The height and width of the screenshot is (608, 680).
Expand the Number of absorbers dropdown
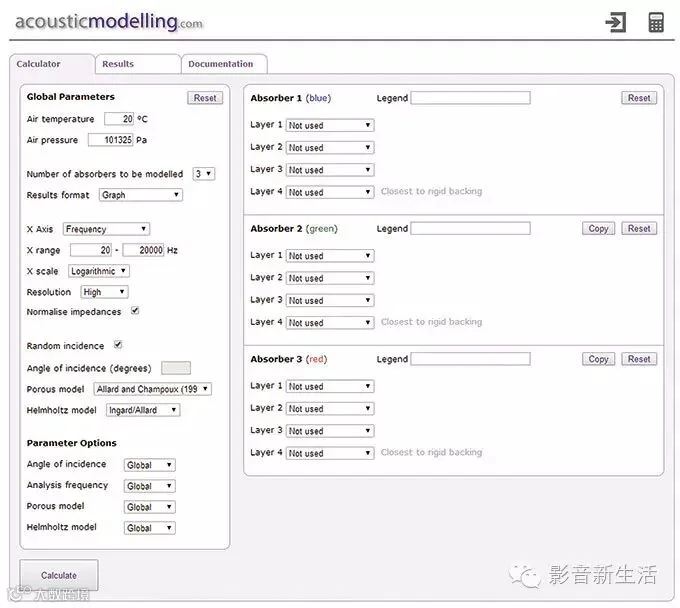pos(204,174)
